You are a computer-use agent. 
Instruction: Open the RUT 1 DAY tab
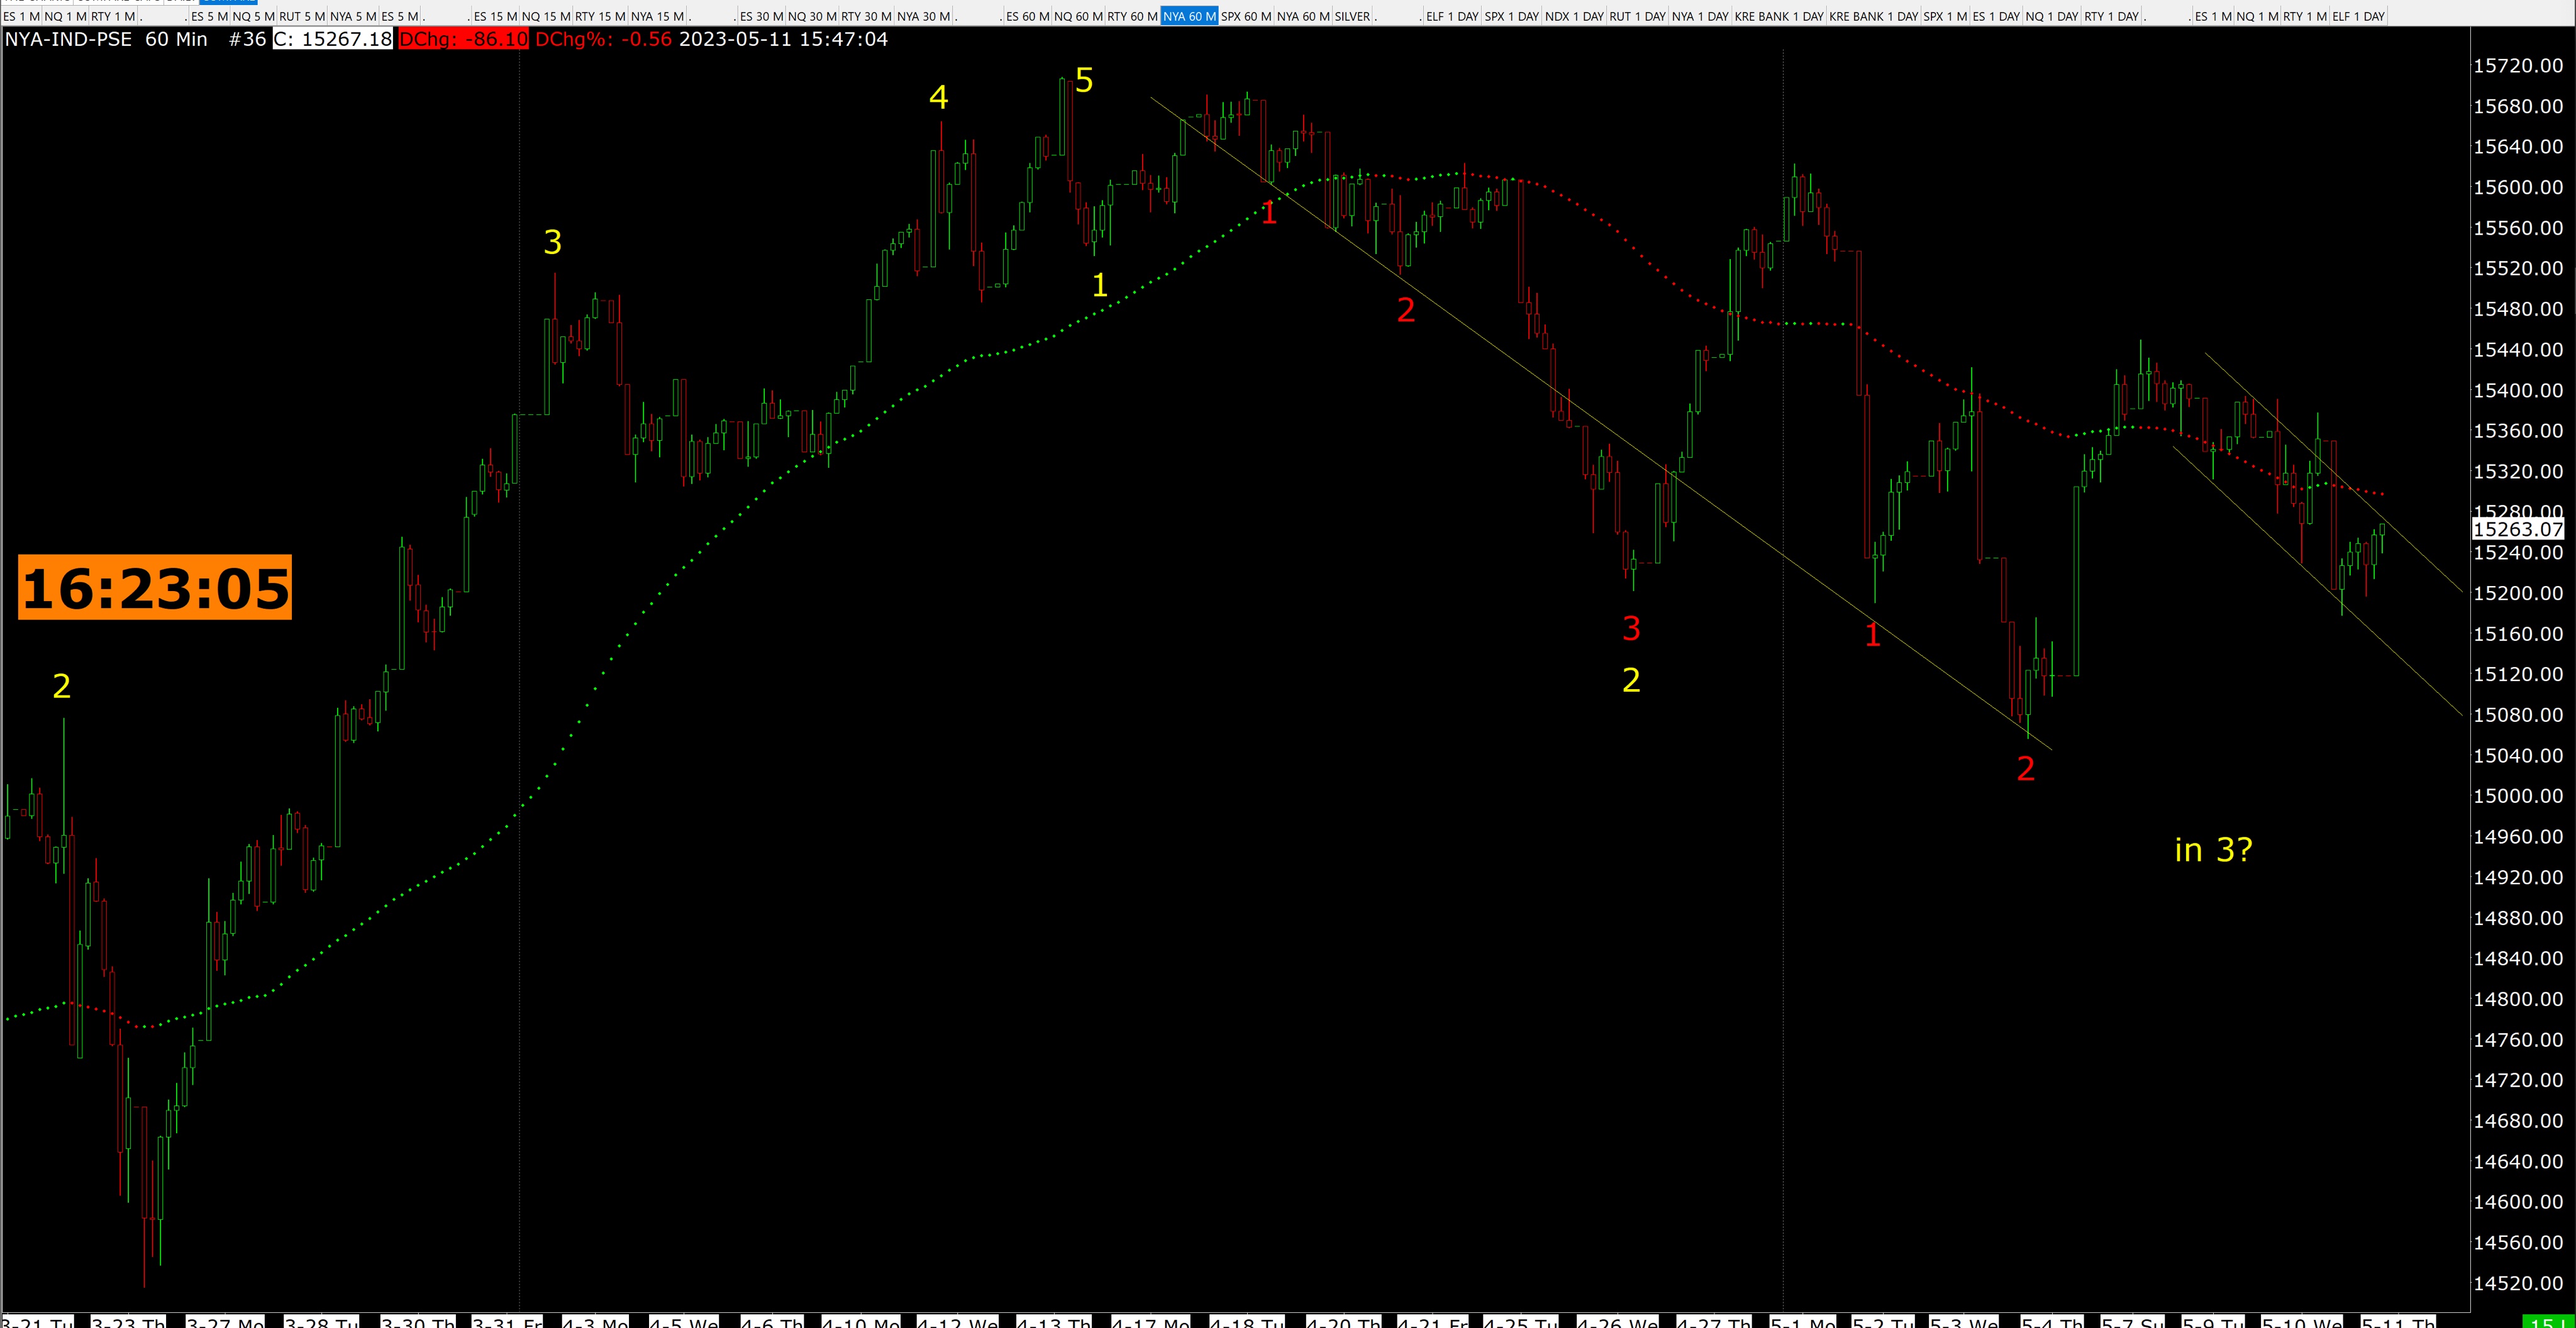(1637, 16)
